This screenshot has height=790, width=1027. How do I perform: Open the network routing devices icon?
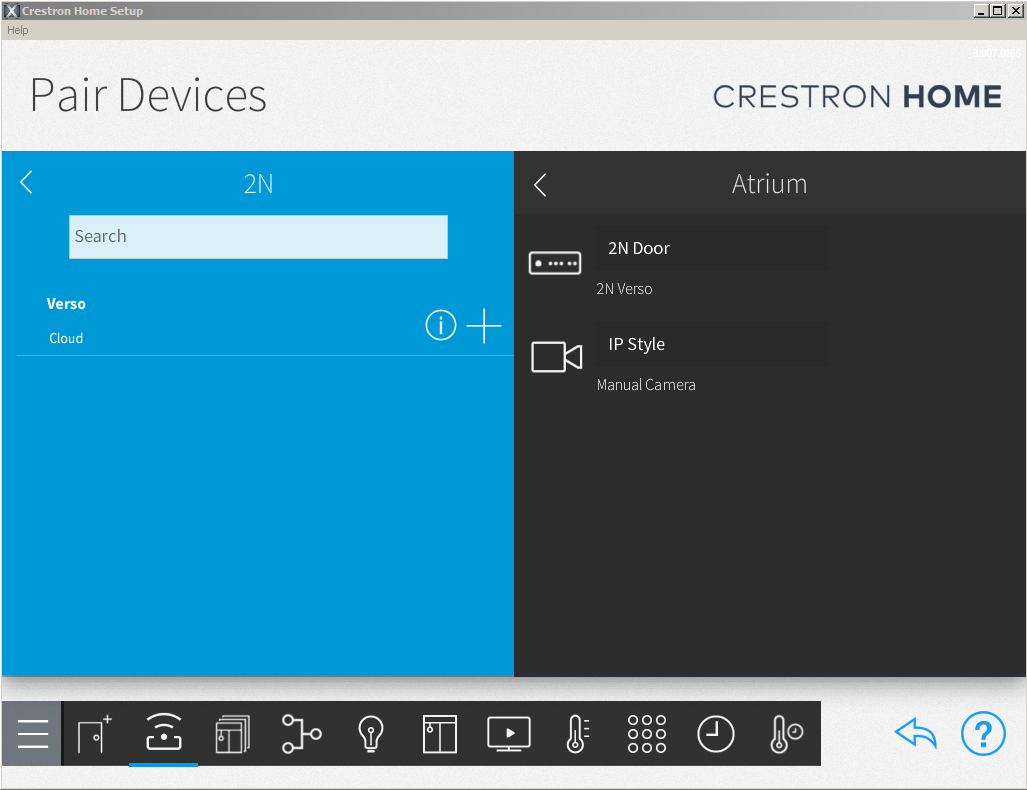[301, 733]
